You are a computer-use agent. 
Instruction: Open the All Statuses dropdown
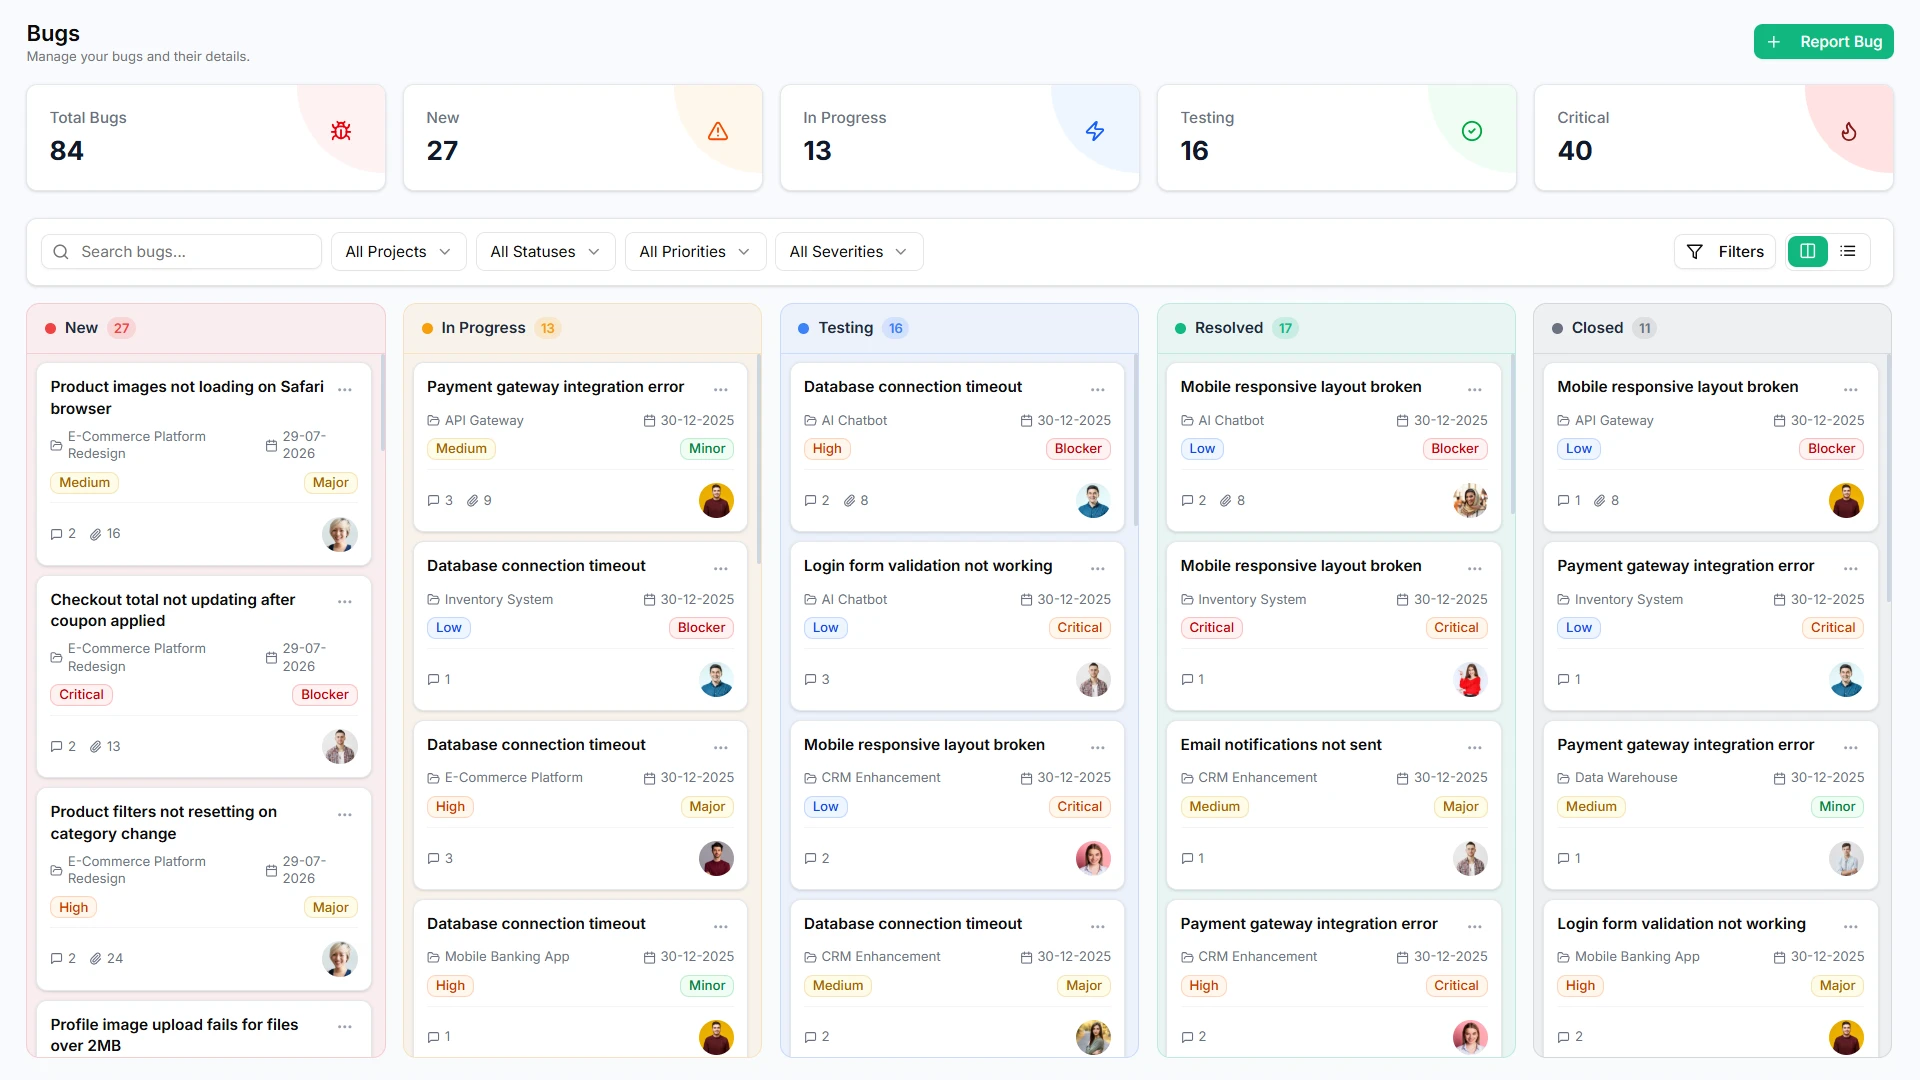545,252
